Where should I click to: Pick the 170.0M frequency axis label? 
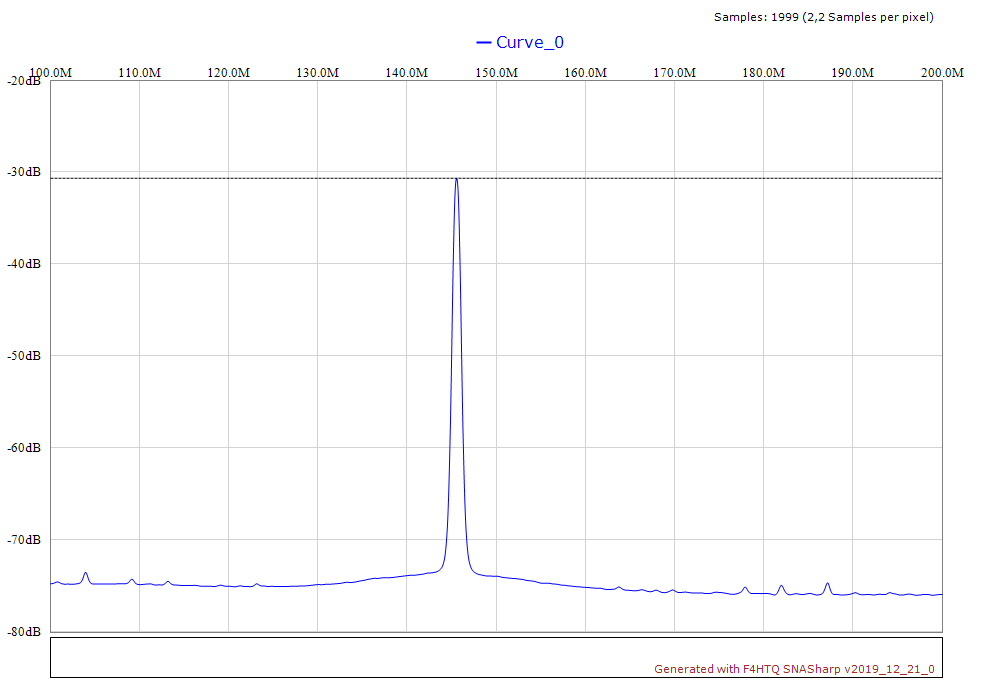pyautogui.click(x=674, y=73)
